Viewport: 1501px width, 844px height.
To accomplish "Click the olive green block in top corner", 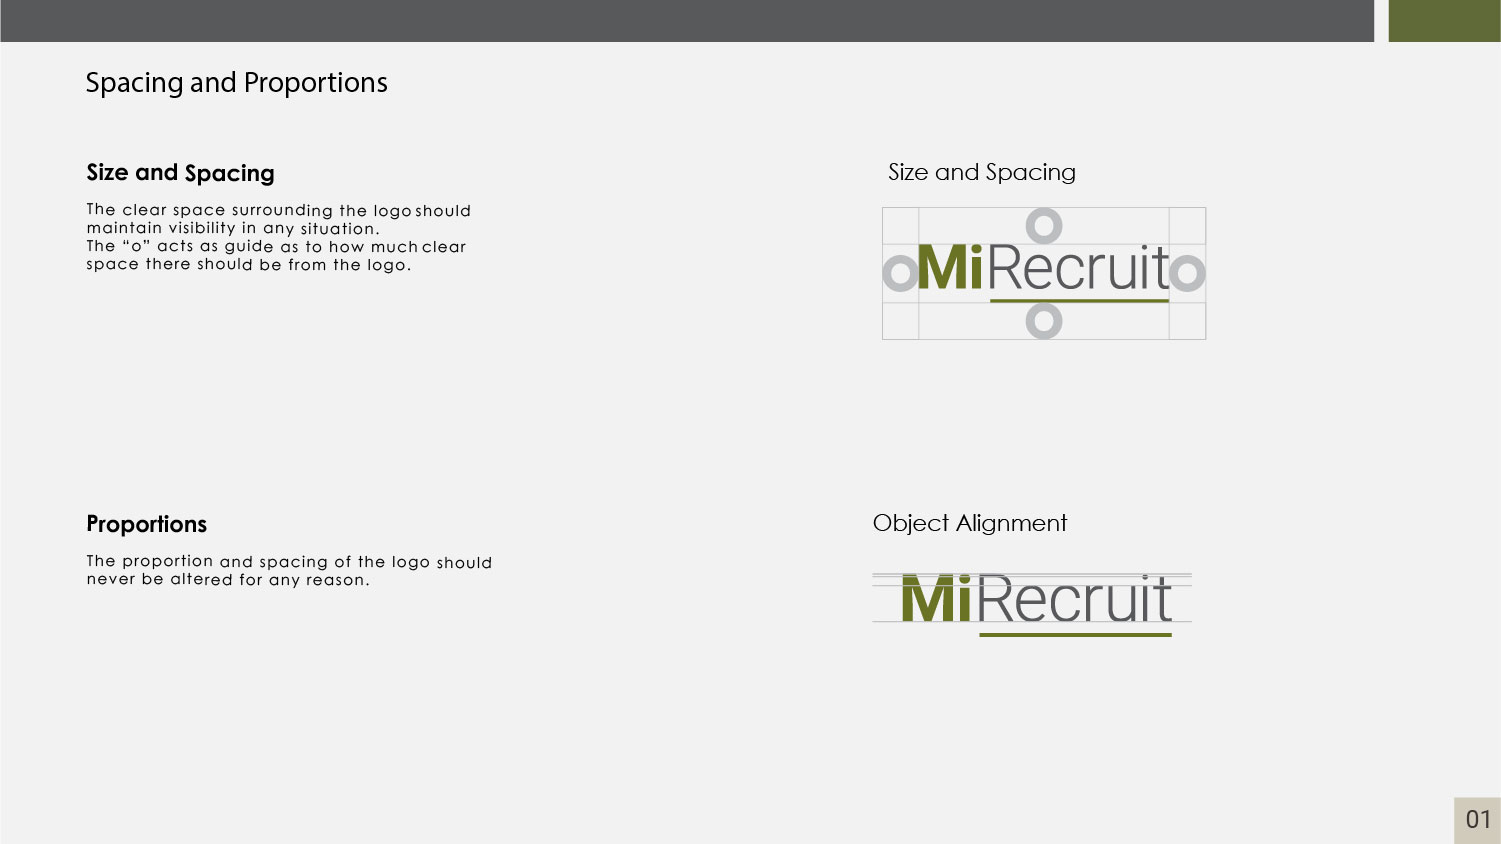I will [1444, 20].
